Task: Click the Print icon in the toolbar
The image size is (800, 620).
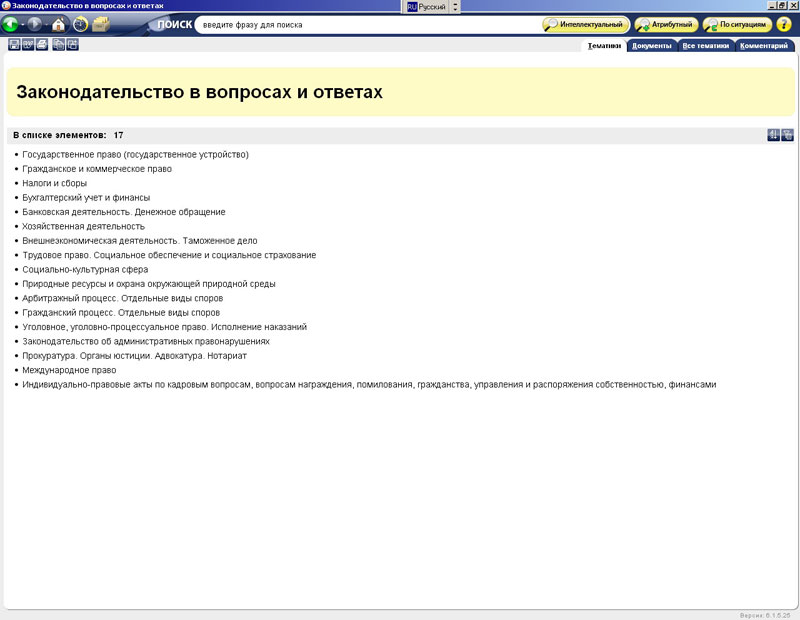Action: click(42, 45)
